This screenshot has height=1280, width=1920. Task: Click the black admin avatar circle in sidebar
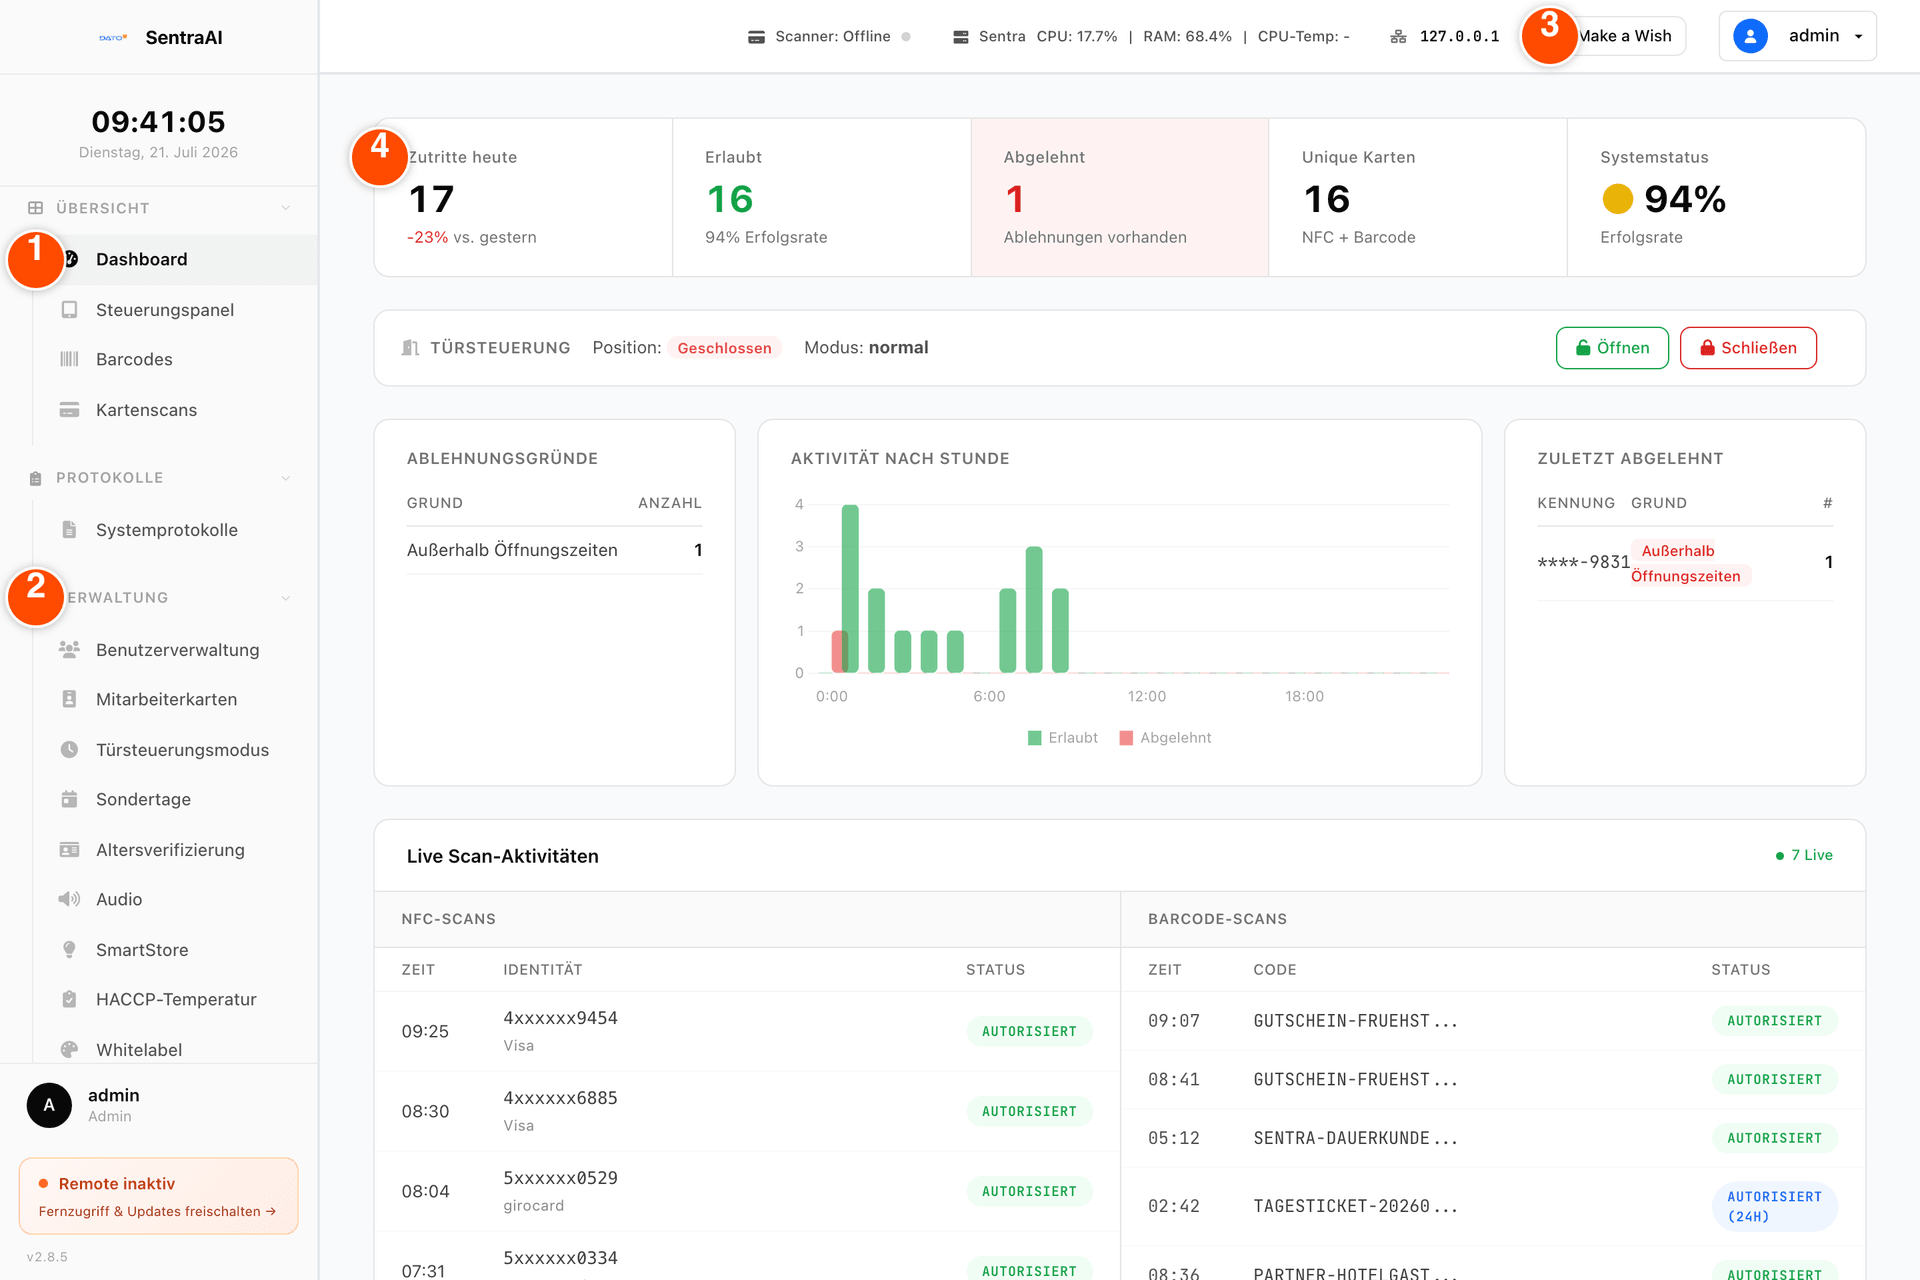pyautogui.click(x=49, y=1105)
